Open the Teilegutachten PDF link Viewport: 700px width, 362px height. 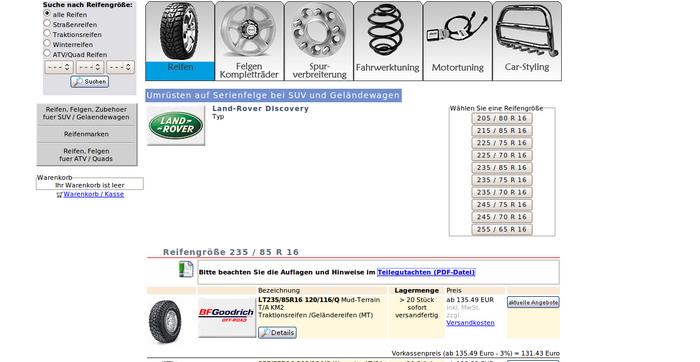[426, 272]
